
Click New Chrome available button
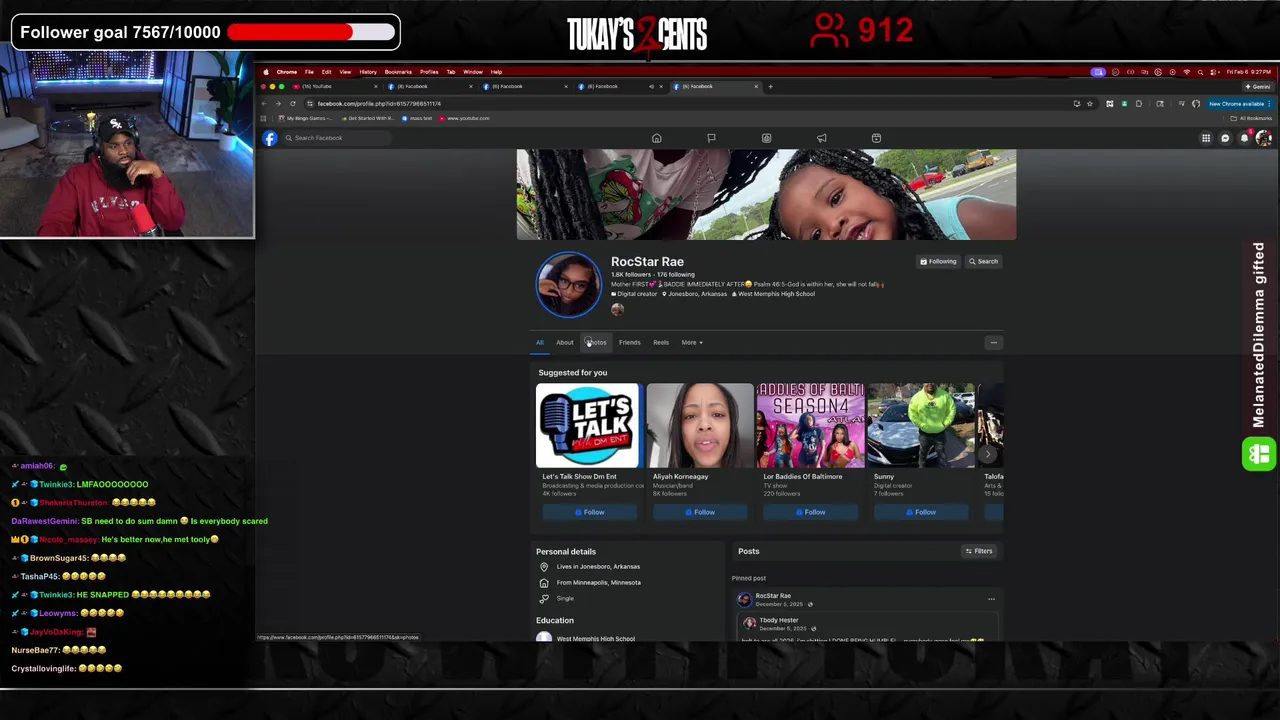(1239, 104)
